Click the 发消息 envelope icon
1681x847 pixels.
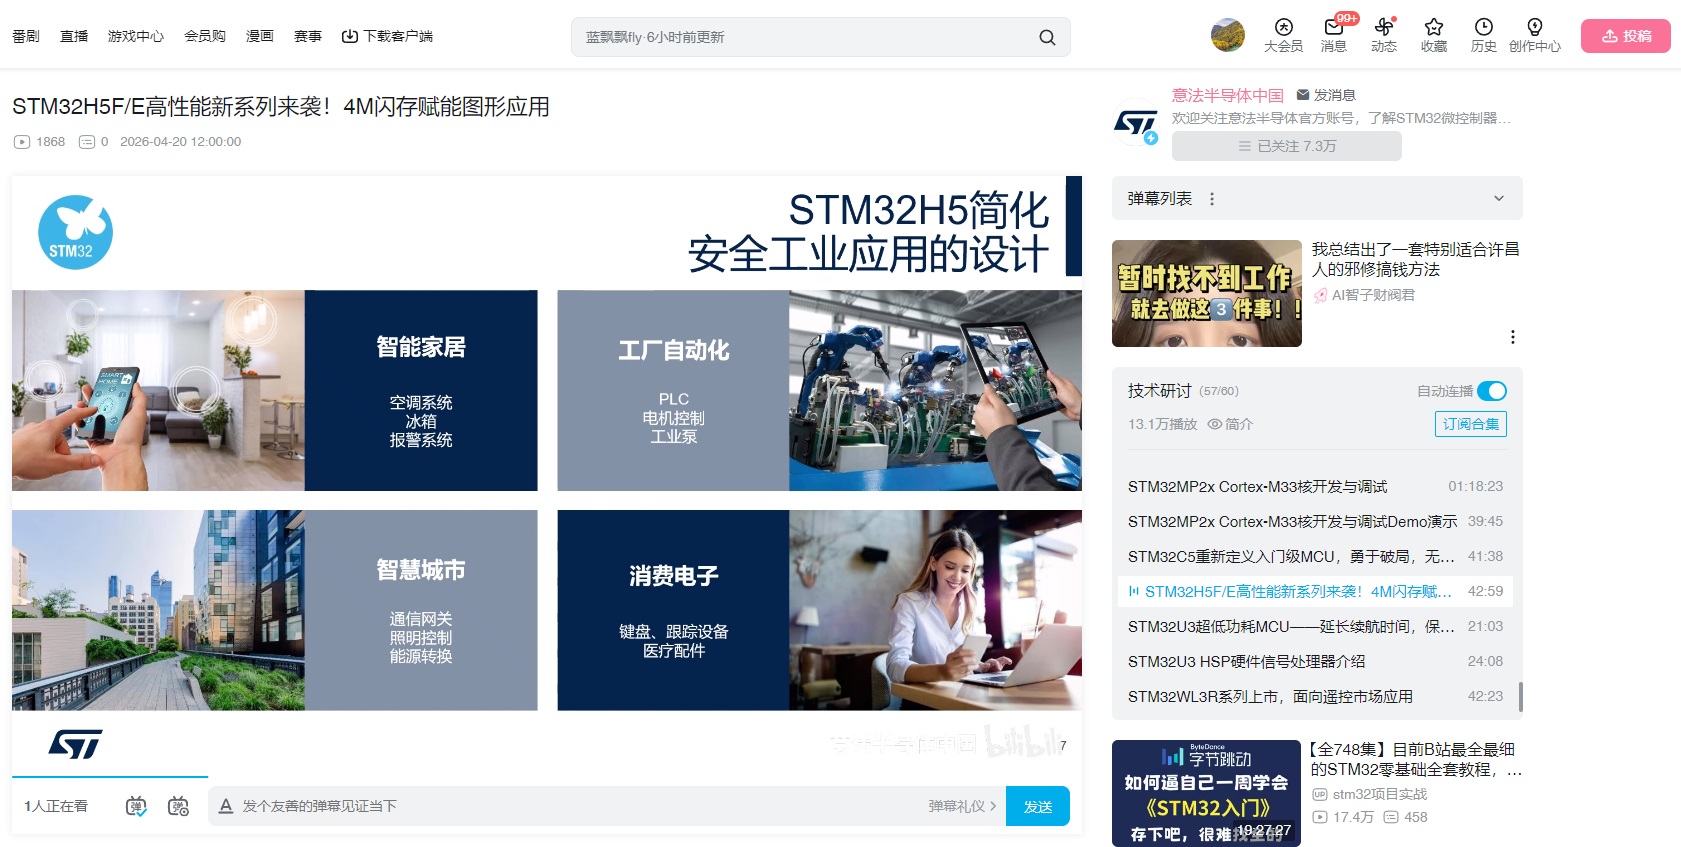[1303, 95]
